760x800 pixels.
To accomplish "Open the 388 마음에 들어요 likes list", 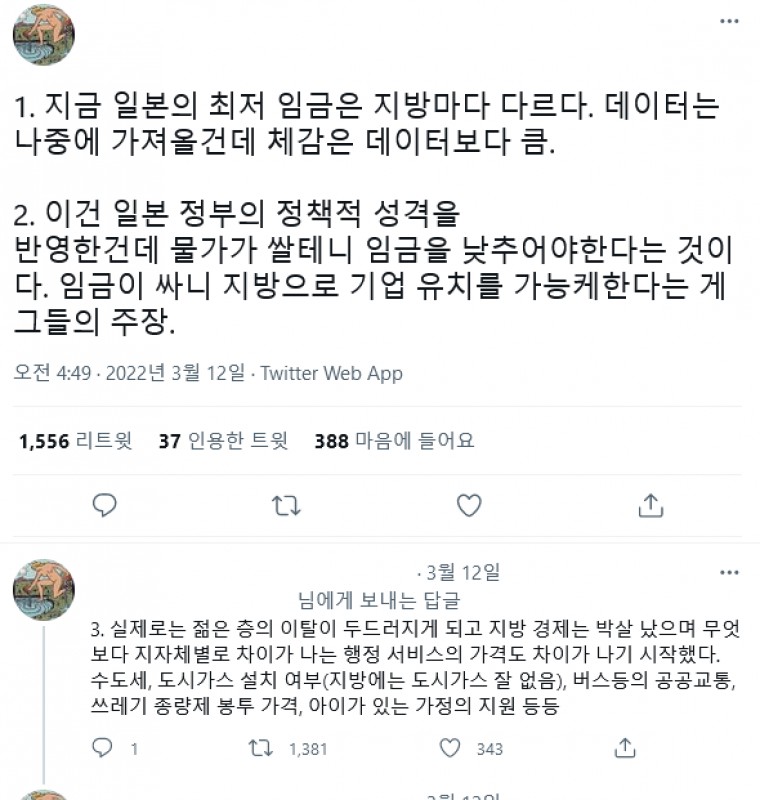I will tap(393, 441).
